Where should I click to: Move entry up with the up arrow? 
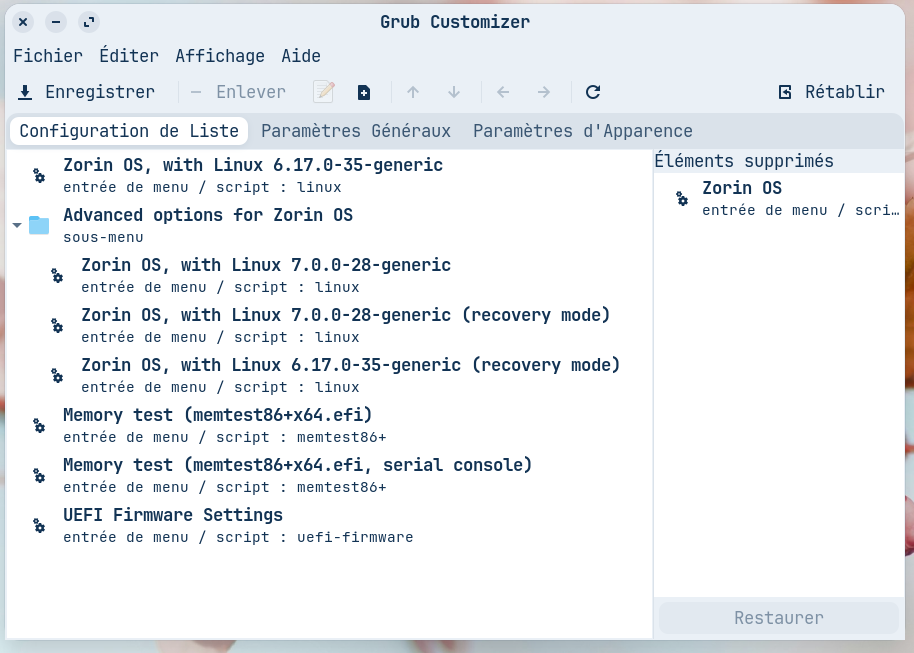(x=413, y=92)
